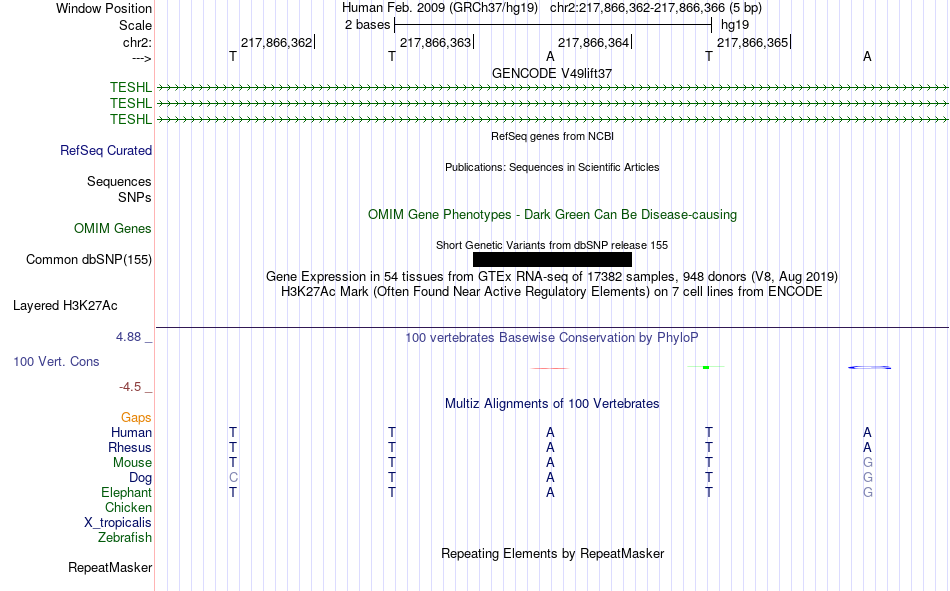
Task: Click the first TESHL gene label
Action: (130, 87)
